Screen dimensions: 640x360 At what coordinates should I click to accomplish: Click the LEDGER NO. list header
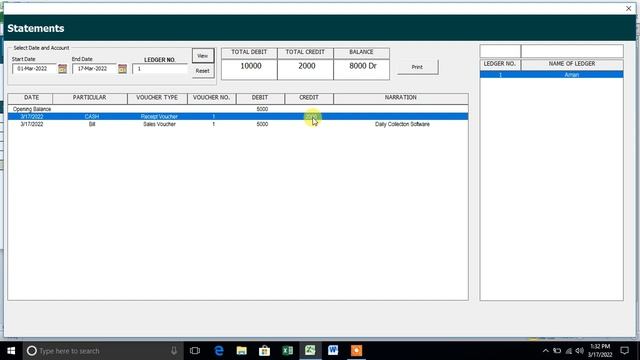500,64
